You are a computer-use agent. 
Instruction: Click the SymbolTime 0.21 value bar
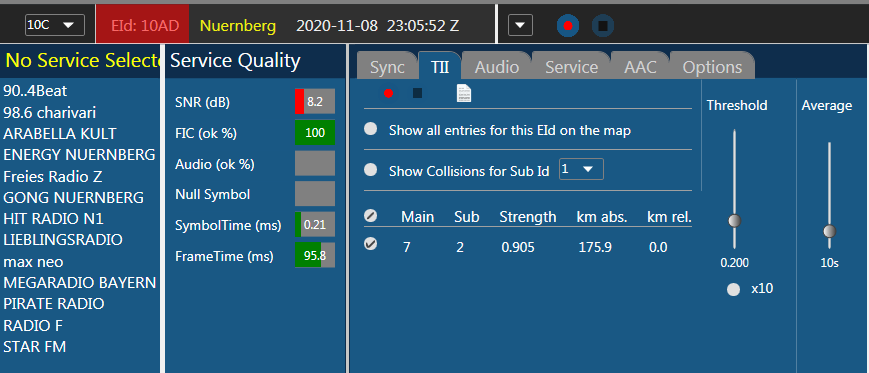(315, 225)
